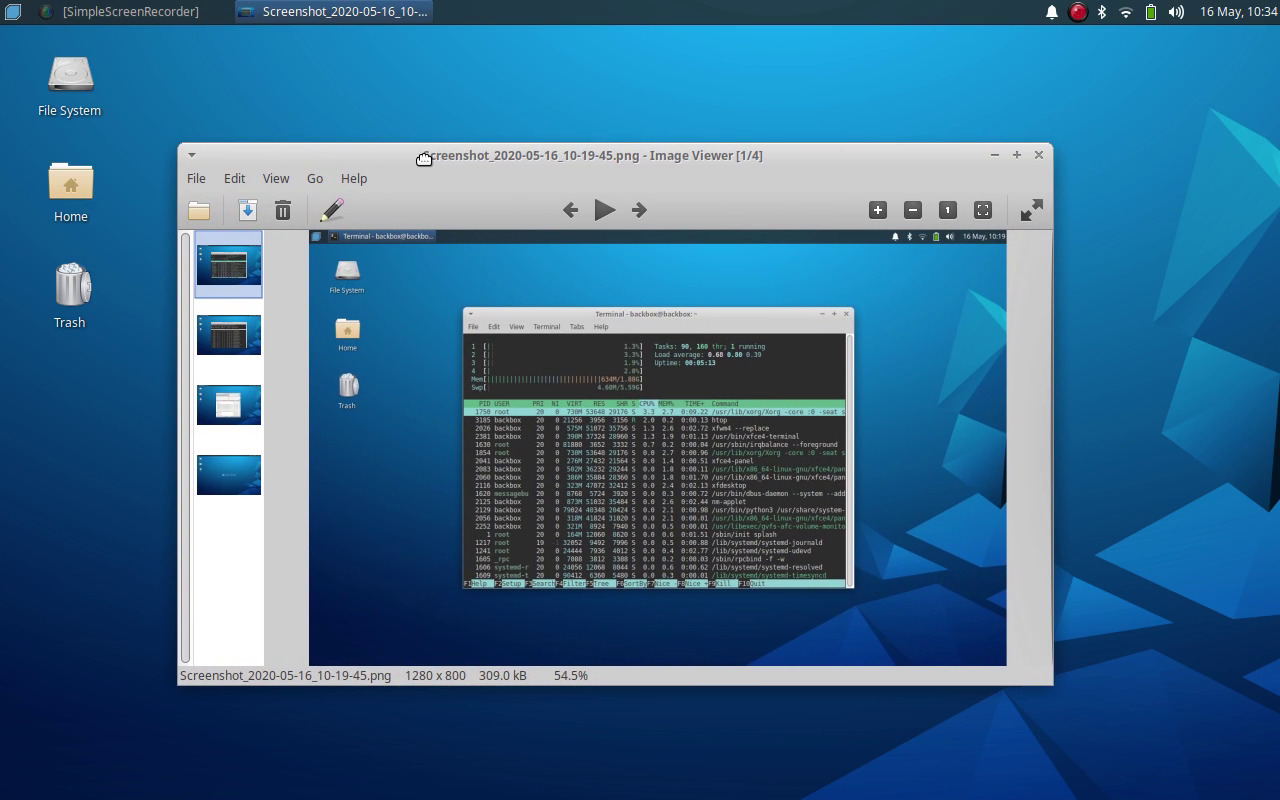Fit the image to the window

[982, 210]
